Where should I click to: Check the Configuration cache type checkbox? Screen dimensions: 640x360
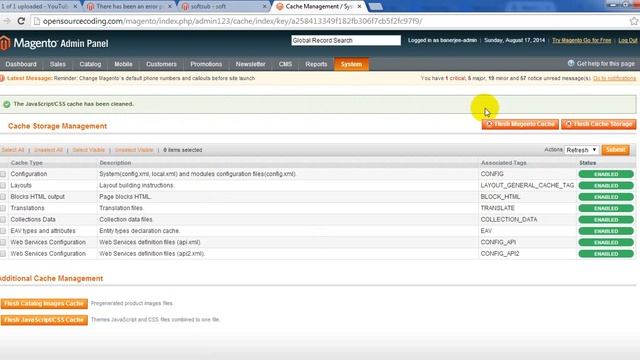pyautogui.click(x=3, y=174)
